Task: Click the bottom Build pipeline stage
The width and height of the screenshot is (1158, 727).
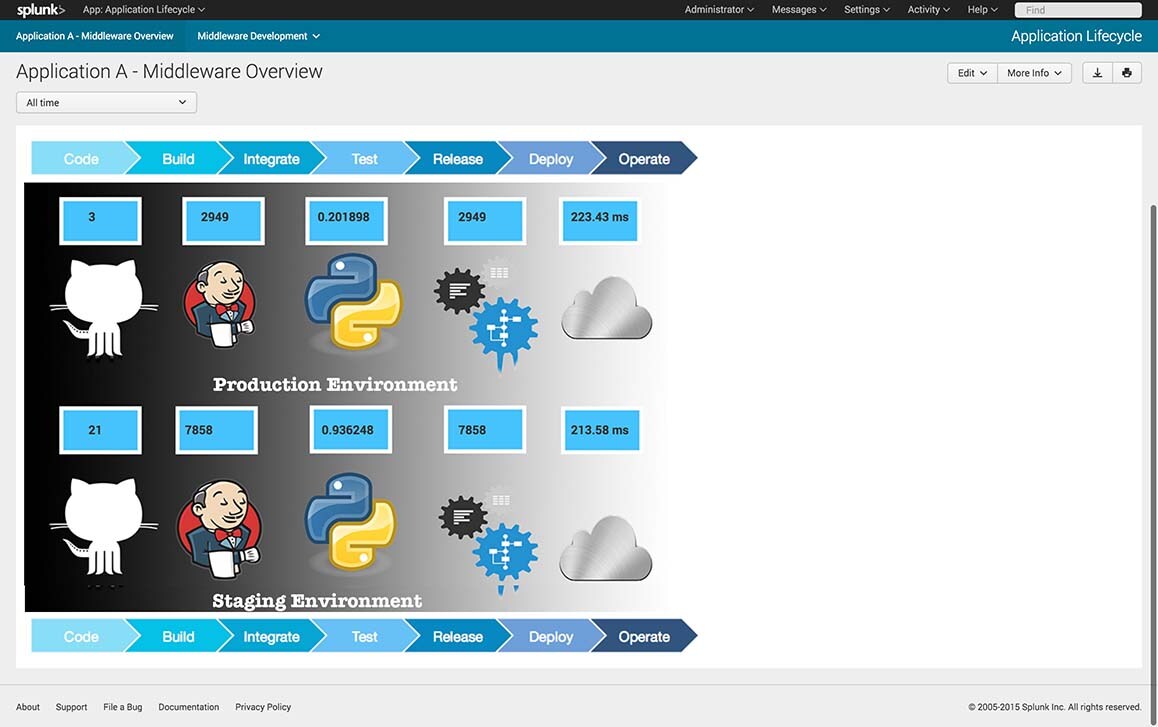Action: pos(178,636)
